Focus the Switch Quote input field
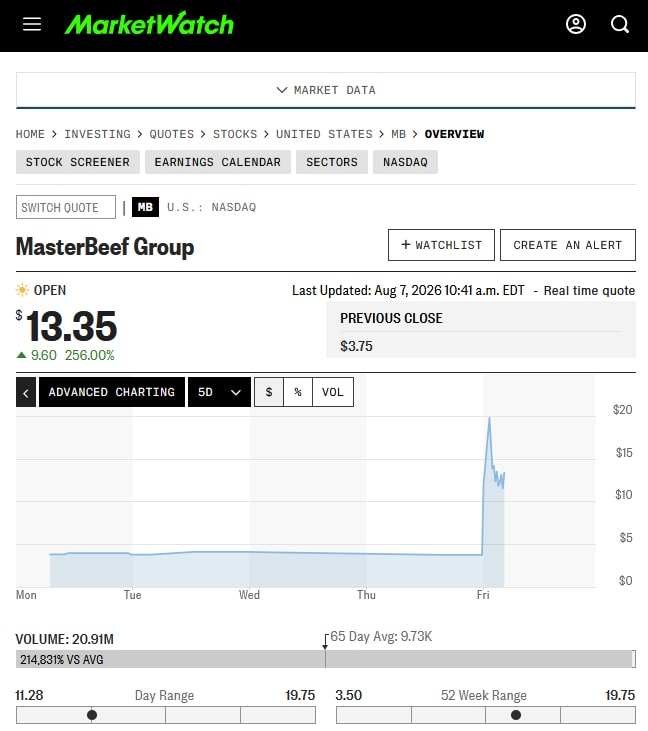The width and height of the screenshot is (648, 731). pos(66,207)
